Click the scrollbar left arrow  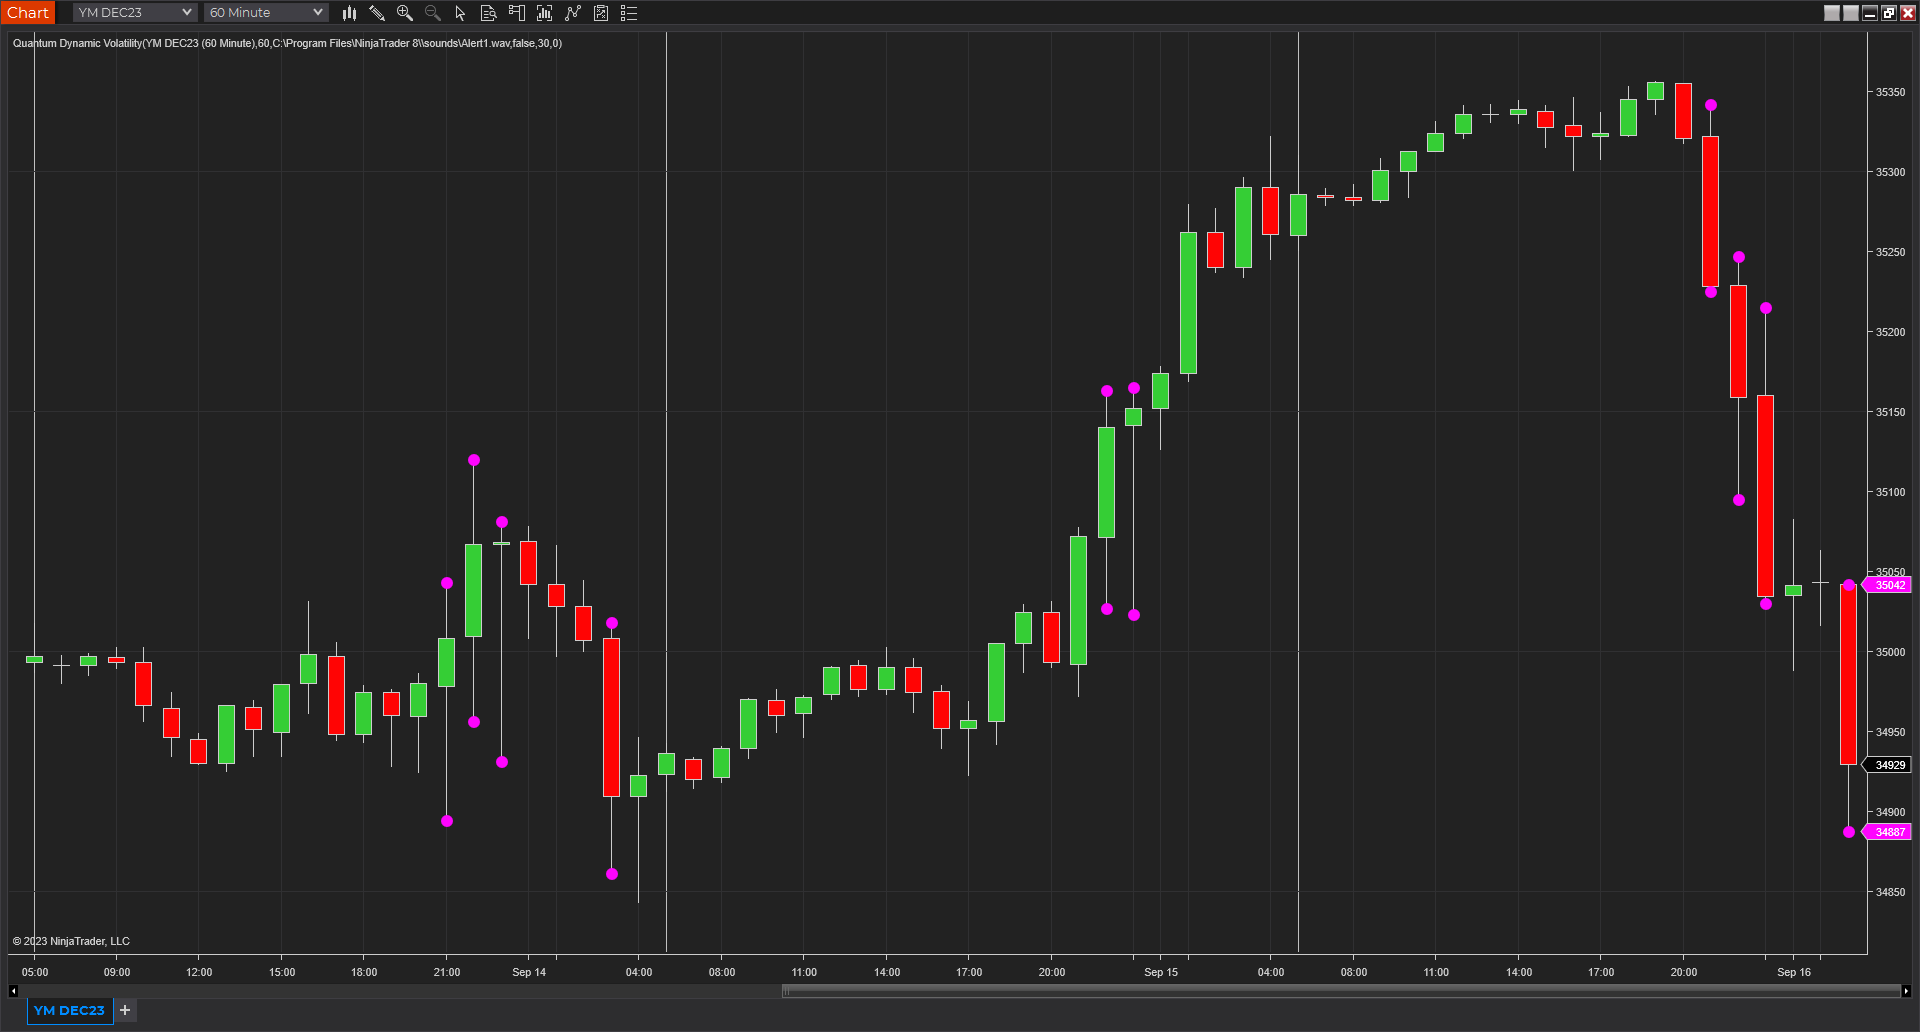pyautogui.click(x=13, y=991)
